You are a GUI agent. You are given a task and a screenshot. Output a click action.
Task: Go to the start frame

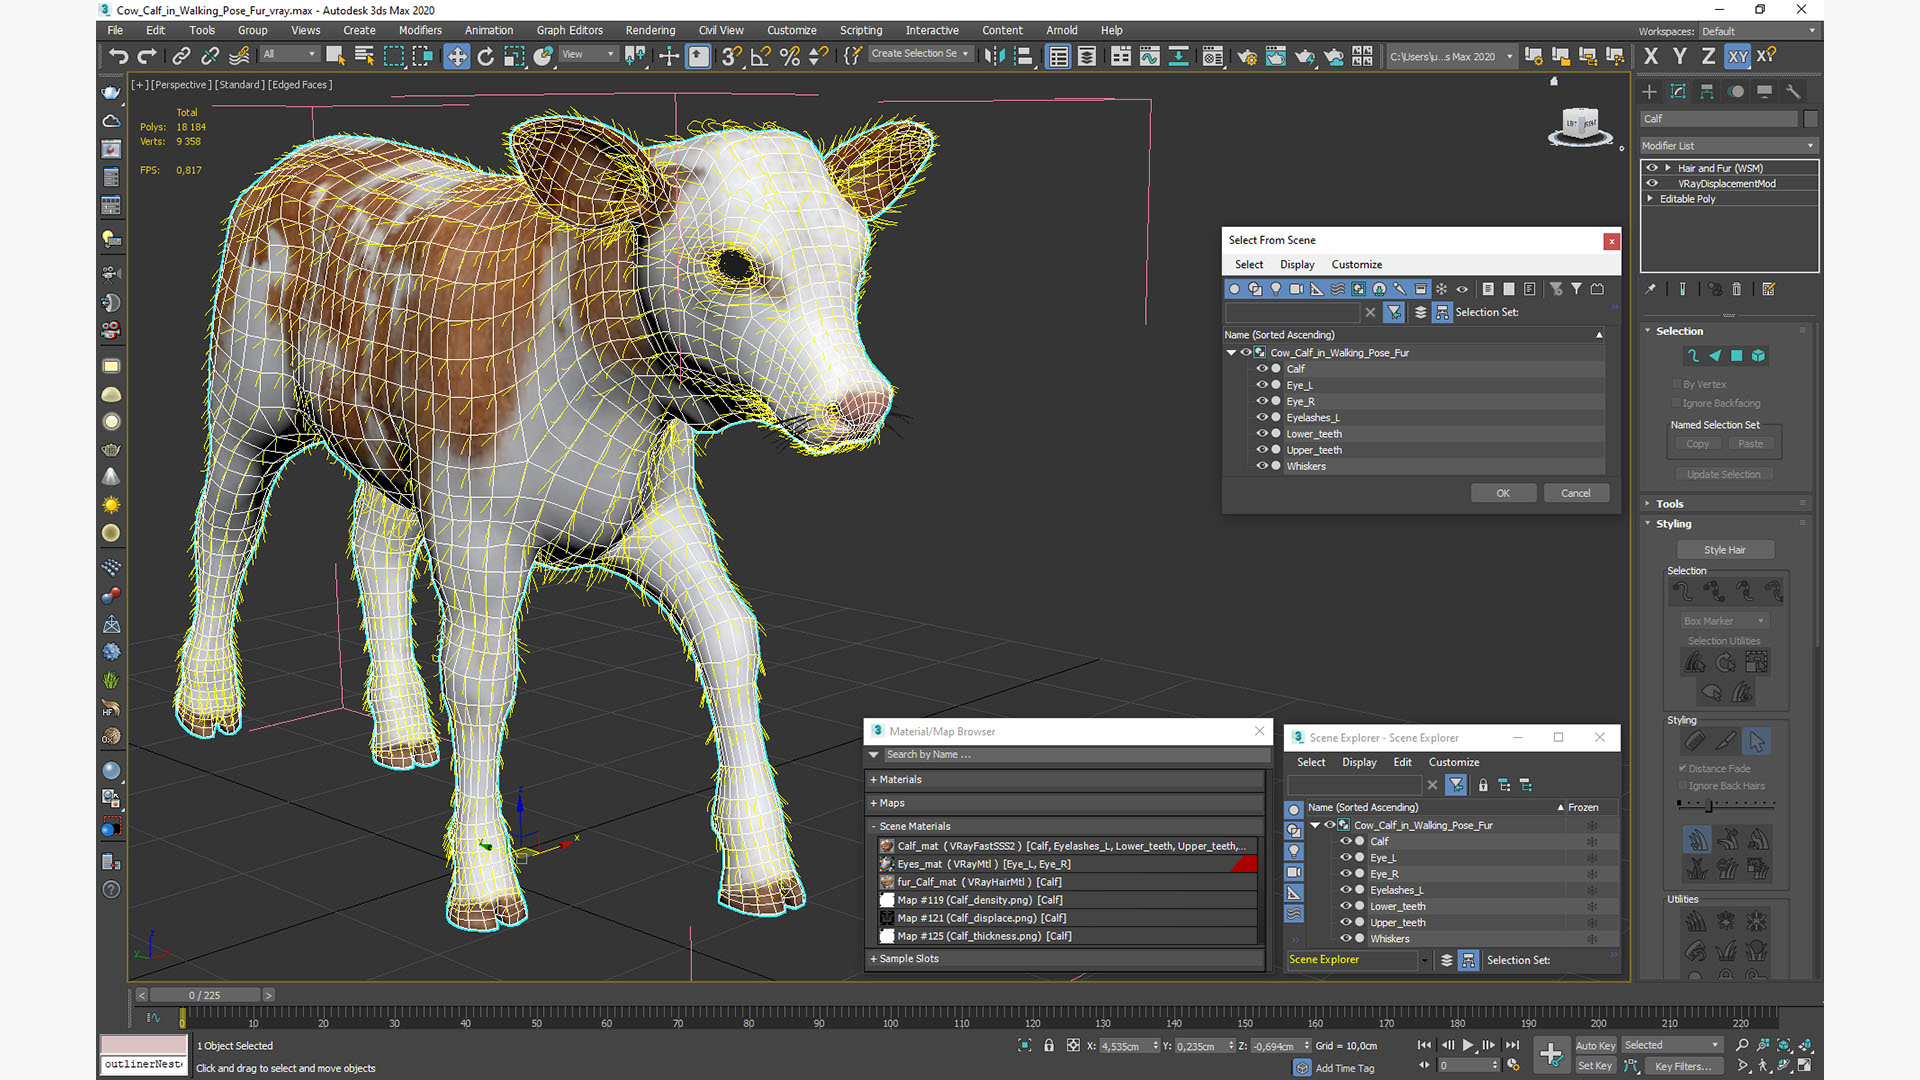1424,1045
